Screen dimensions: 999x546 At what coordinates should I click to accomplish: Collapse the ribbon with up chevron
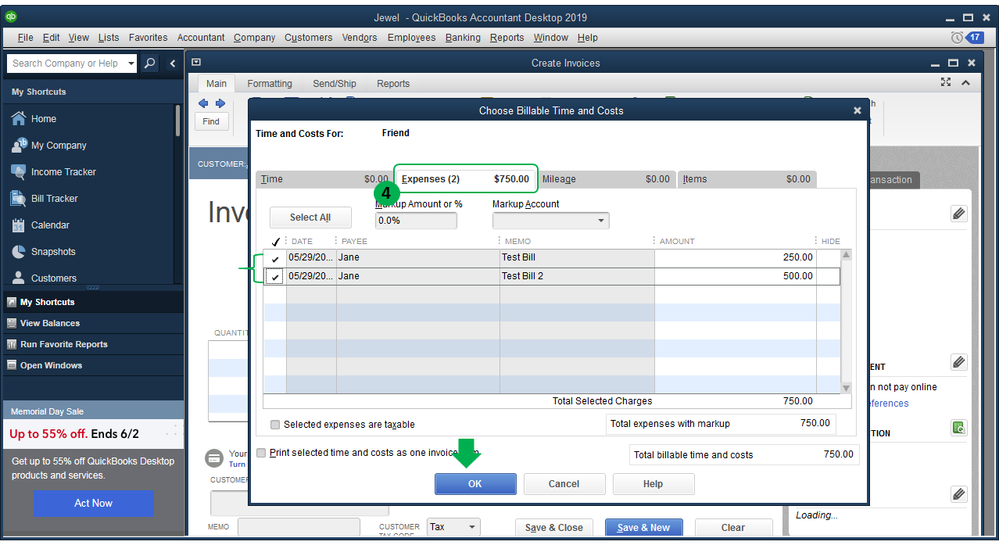[x=966, y=82]
